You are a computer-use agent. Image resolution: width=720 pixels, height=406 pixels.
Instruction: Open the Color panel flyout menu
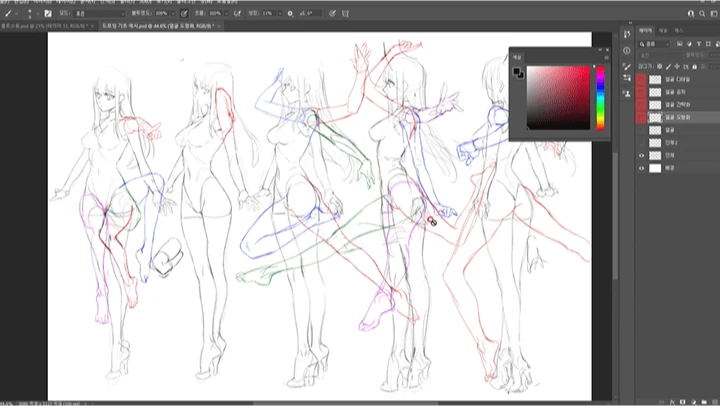607,57
